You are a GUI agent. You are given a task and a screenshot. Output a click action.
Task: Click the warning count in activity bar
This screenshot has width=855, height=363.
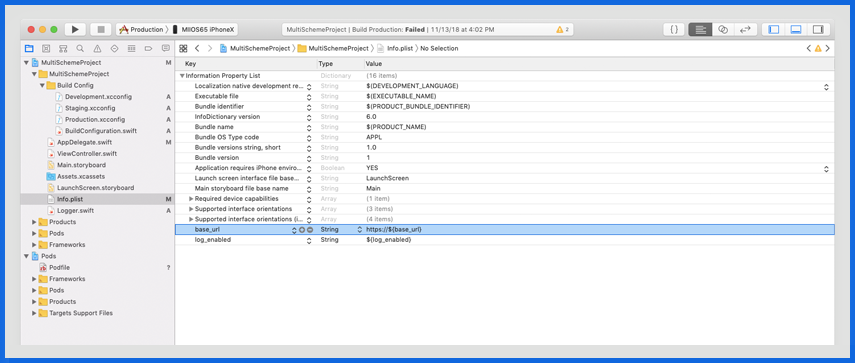563,29
